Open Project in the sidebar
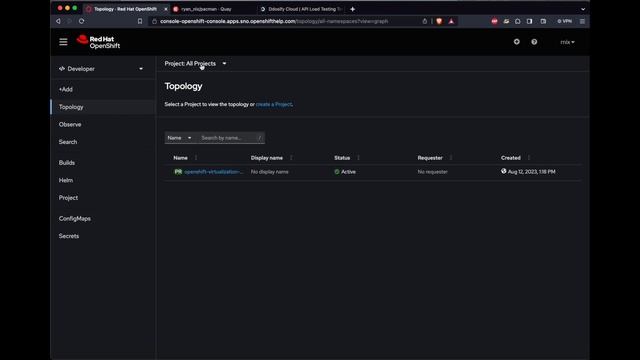640x360 pixels. [68, 198]
